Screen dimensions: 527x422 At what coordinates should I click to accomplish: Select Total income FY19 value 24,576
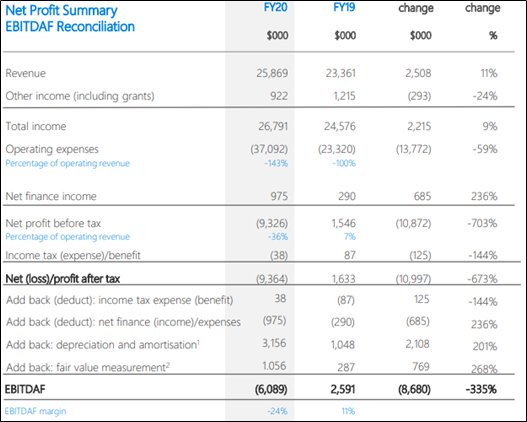click(340, 126)
